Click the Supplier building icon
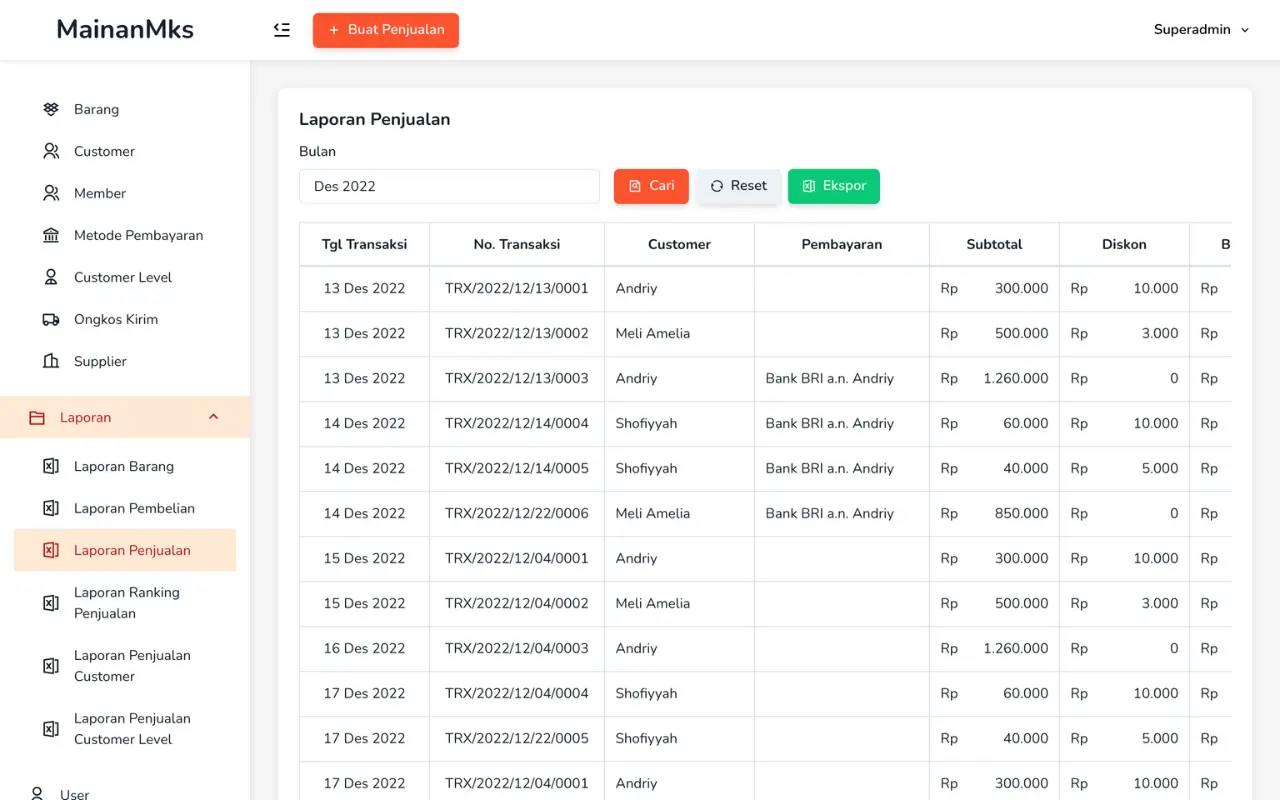 pyautogui.click(x=51, y=361)
